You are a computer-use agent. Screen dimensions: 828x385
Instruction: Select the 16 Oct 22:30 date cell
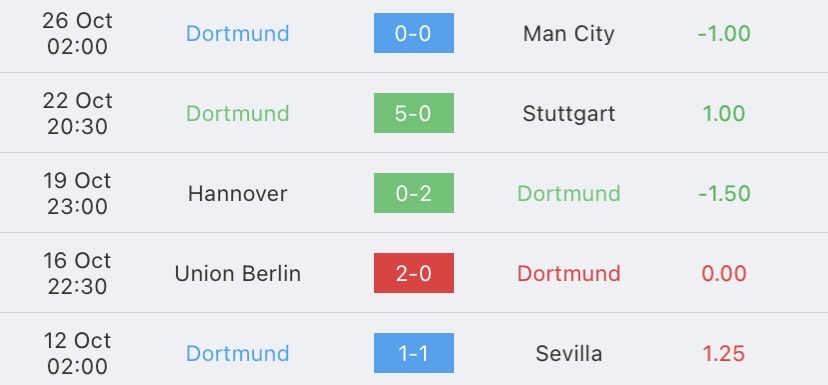click(78, 273)
